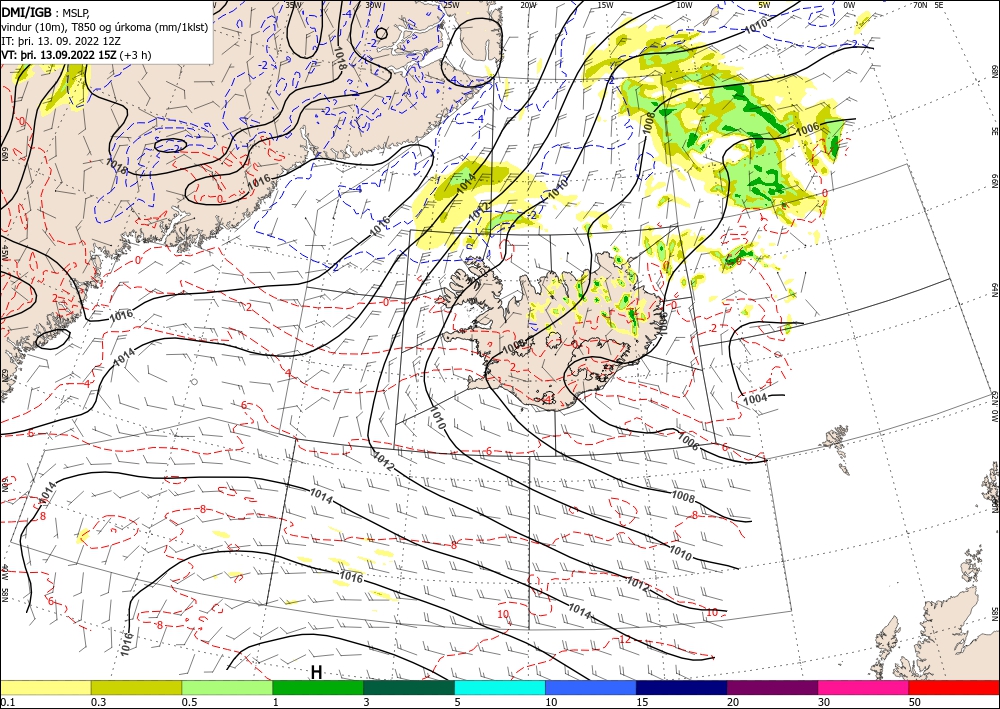Pick the blue 10–15 legend swatch

pos(591,687)
